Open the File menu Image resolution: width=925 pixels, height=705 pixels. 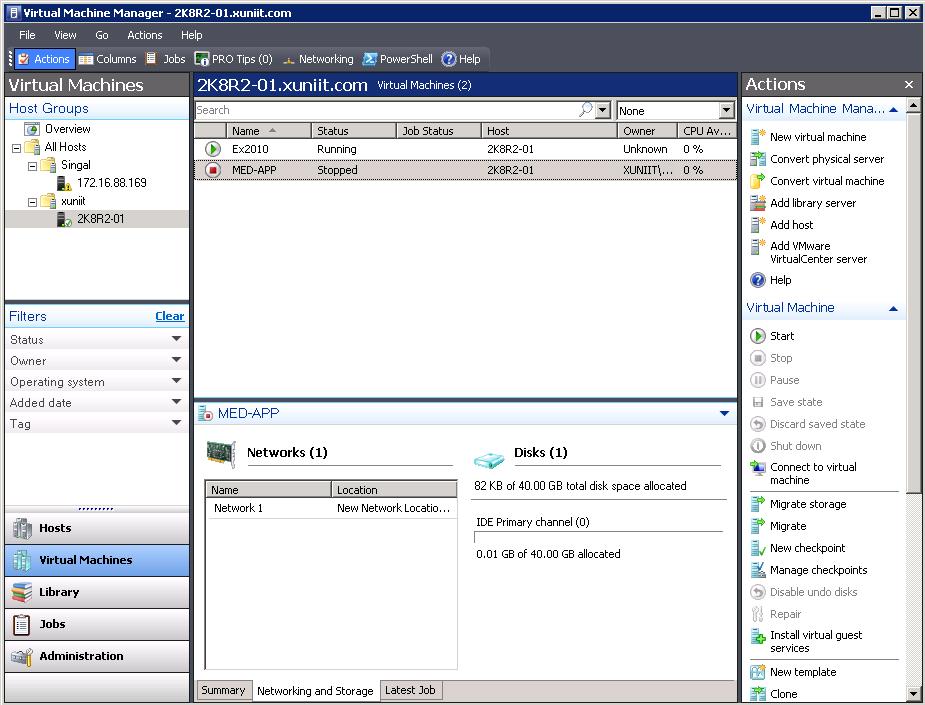pyautogui.click(x=27, y=35)
